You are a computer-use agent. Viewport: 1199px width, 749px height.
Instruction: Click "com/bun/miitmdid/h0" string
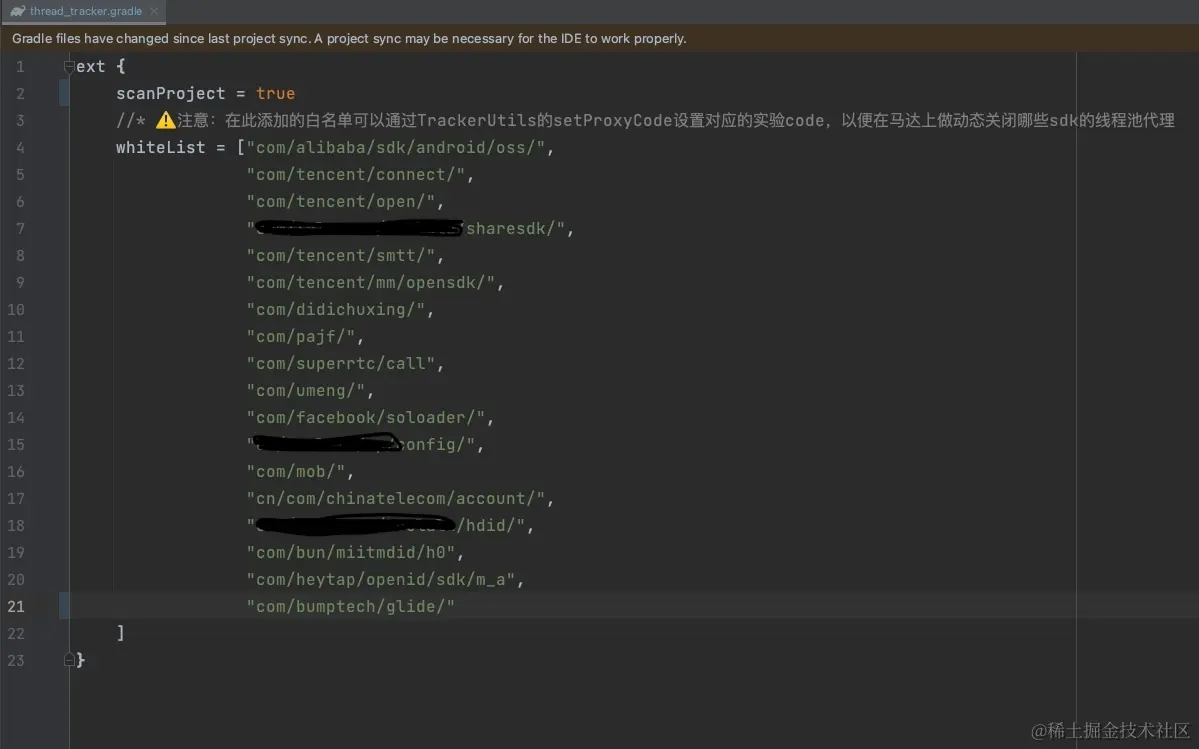pos(351,553)
